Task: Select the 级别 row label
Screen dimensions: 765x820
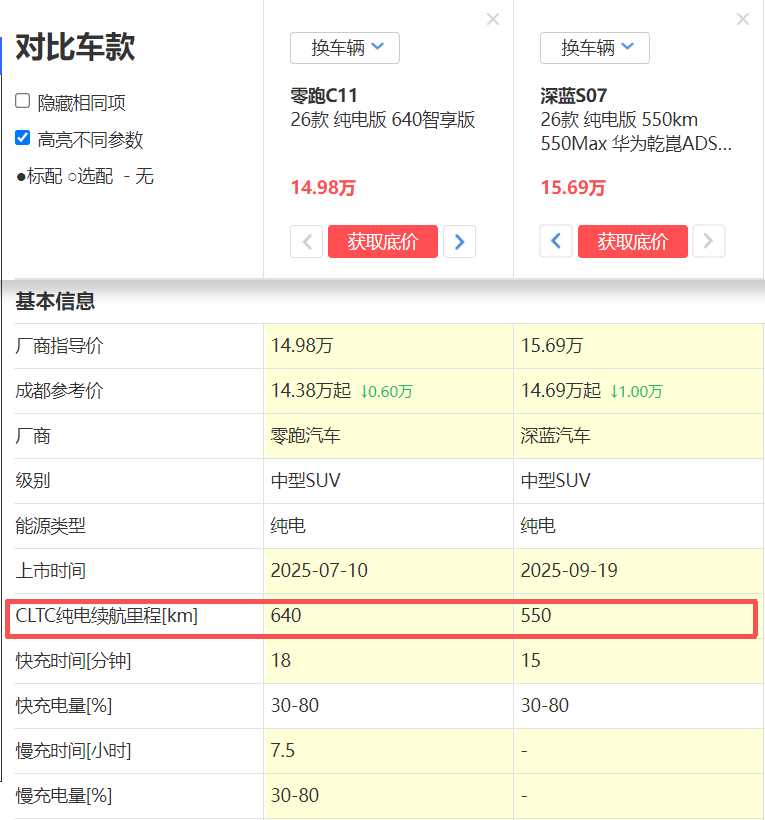Action: 32,481
